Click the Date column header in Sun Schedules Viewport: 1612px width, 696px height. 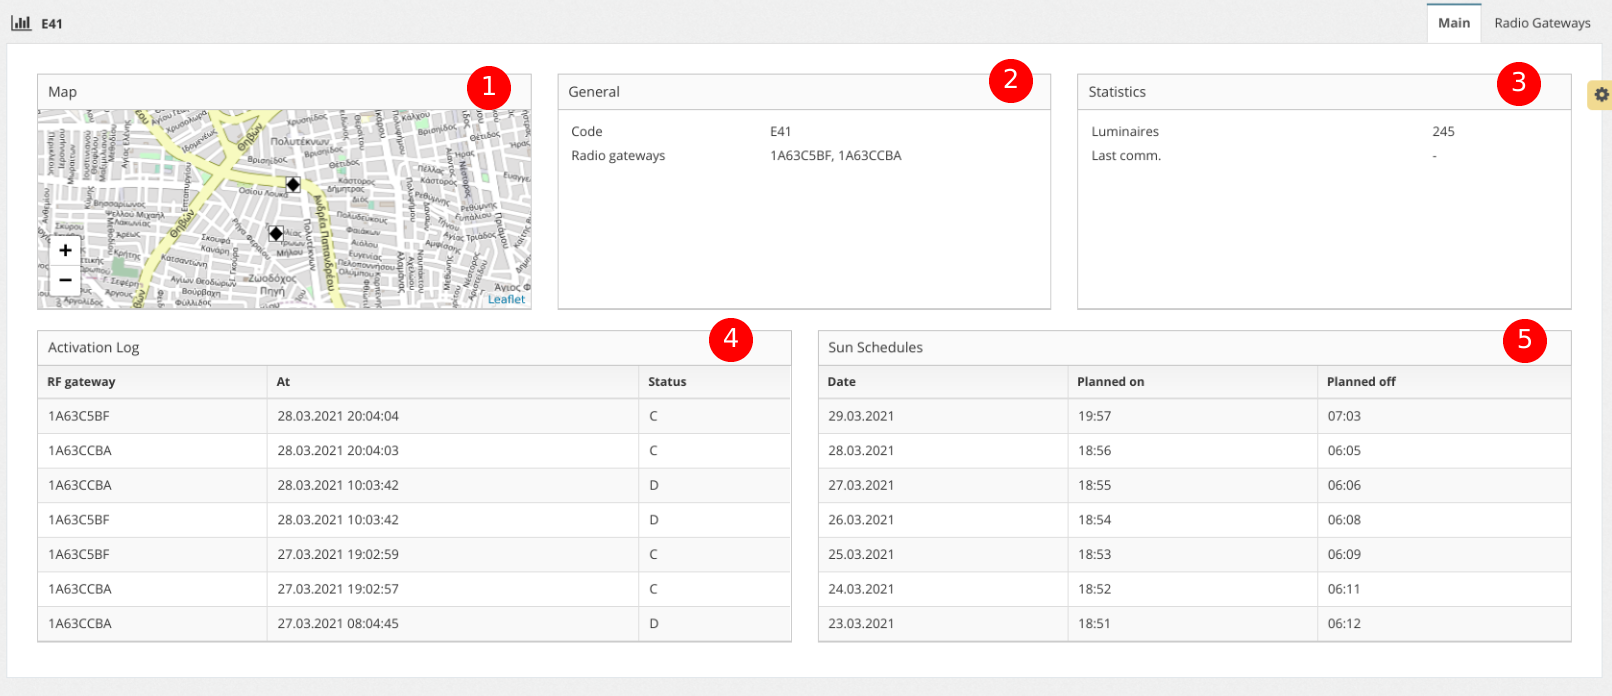tap(841, 382)
